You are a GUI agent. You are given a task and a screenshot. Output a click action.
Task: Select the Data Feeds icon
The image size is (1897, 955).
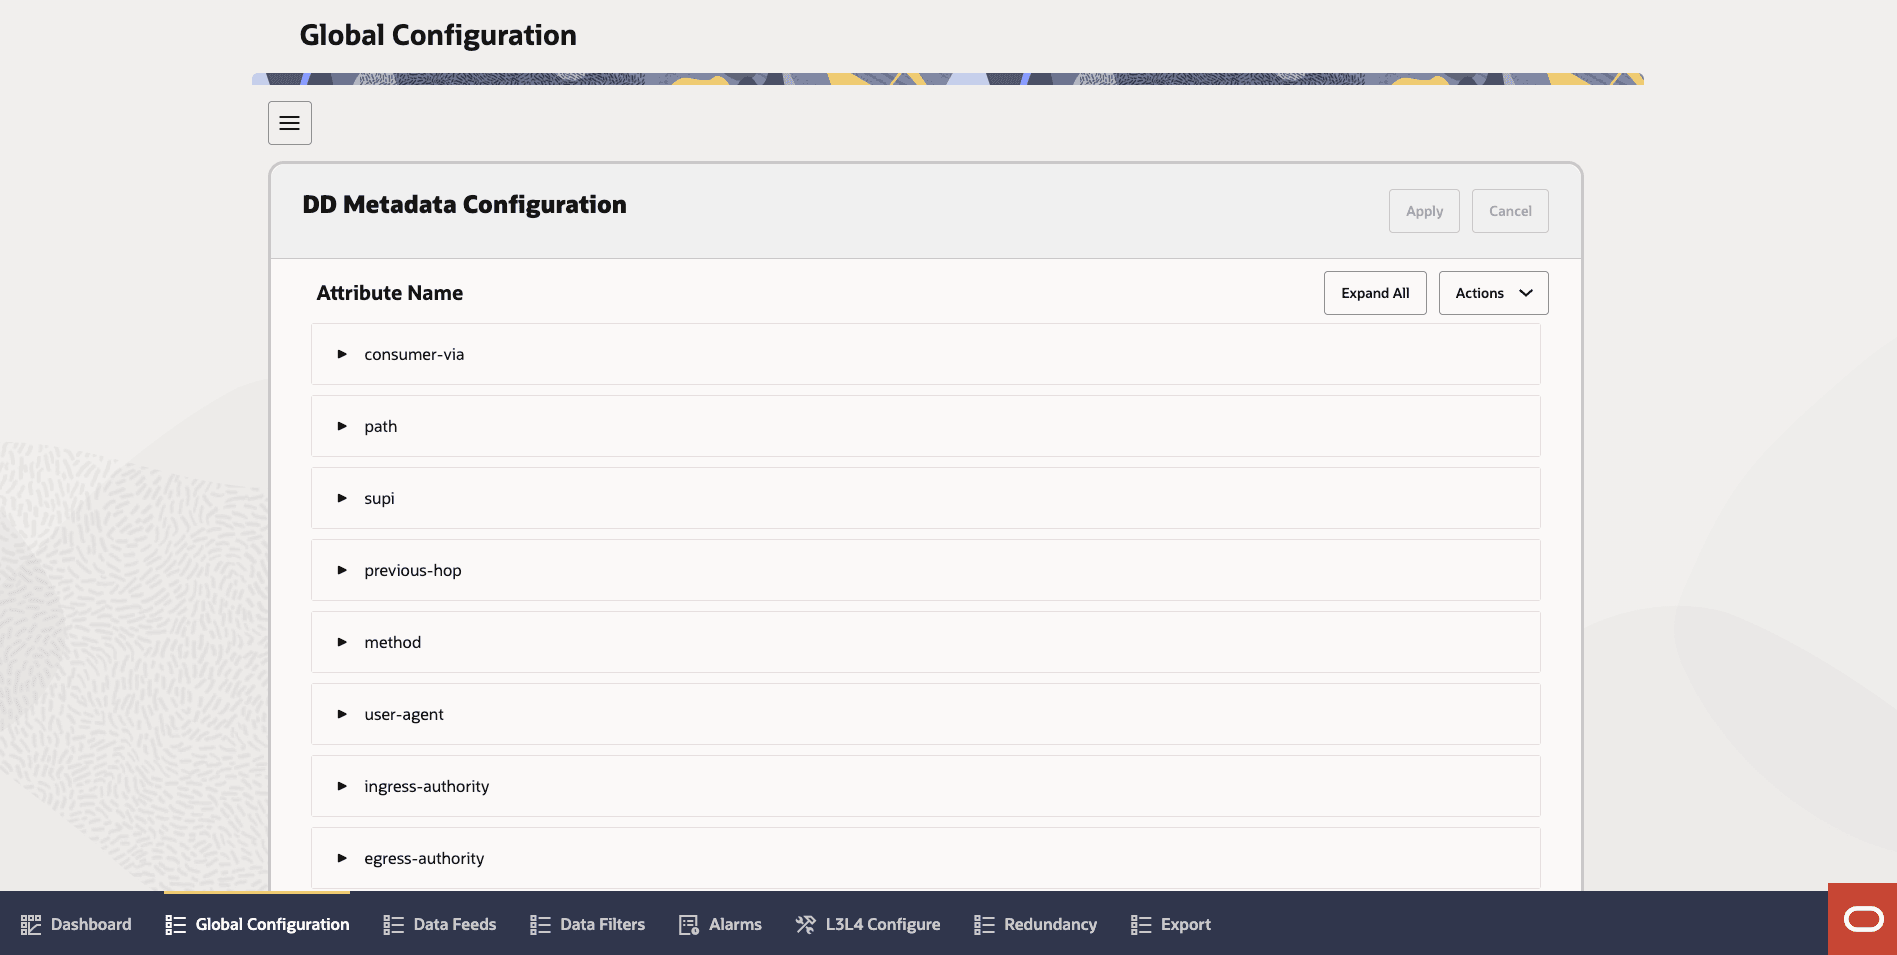click(392, 924)
